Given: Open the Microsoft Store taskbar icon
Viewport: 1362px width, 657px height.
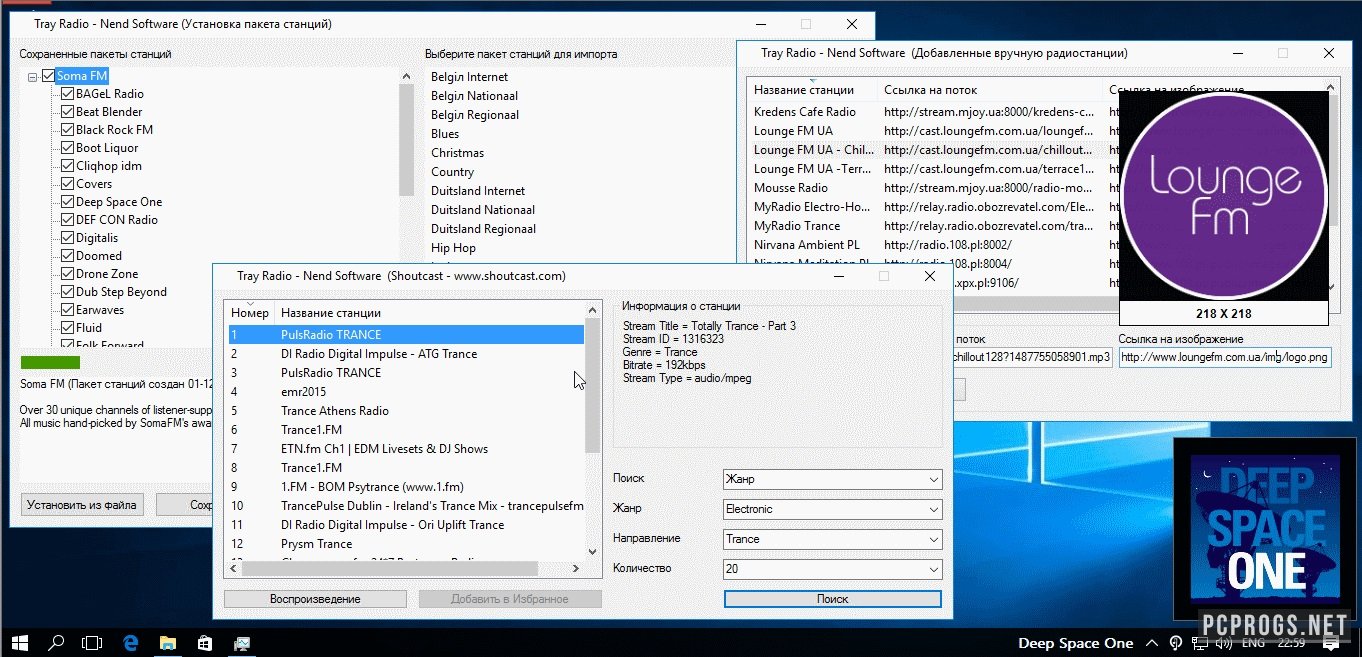Looking at the screenshot, I should coord(204,643).
